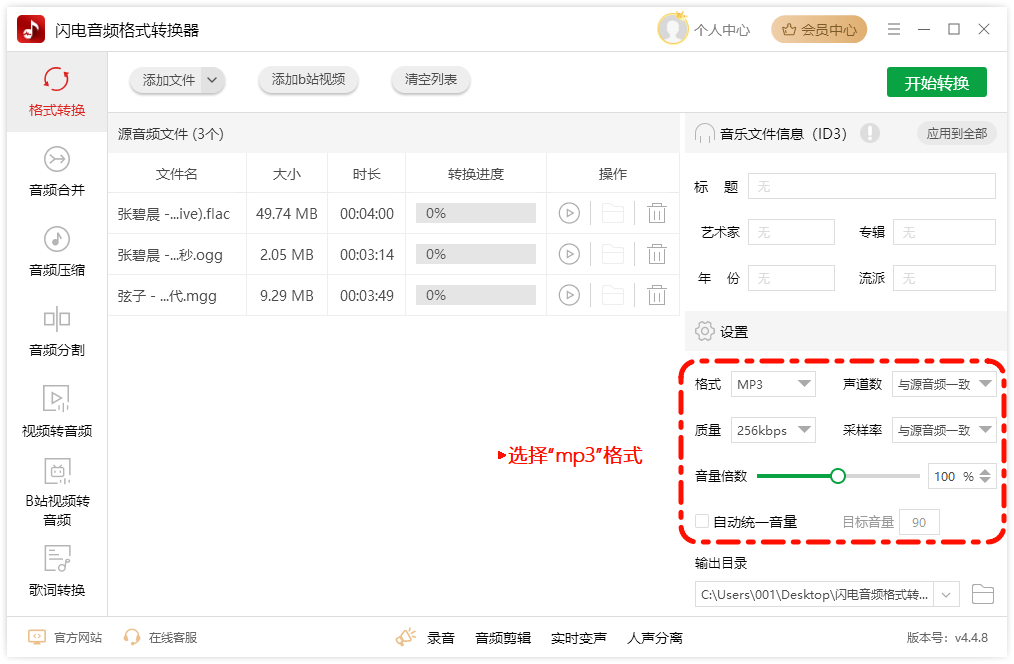Viewport: 1014px width, 664px height.
Task: Open the 格式 MP3 dropdown
Action: coord(773,384)
